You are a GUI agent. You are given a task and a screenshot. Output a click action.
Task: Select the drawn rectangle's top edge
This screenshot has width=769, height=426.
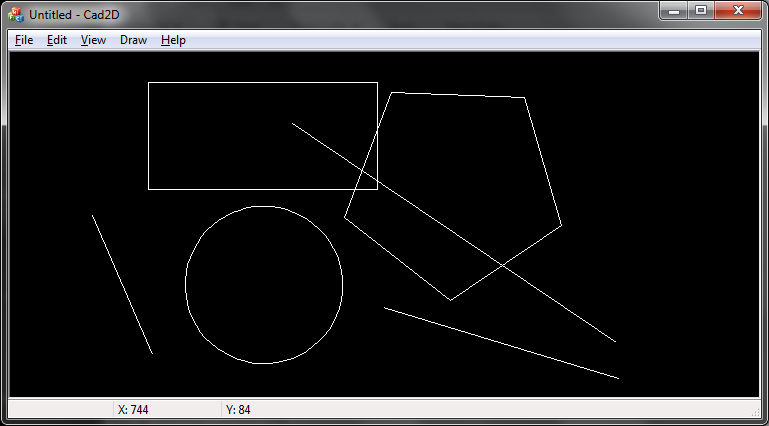coord(263,82)
